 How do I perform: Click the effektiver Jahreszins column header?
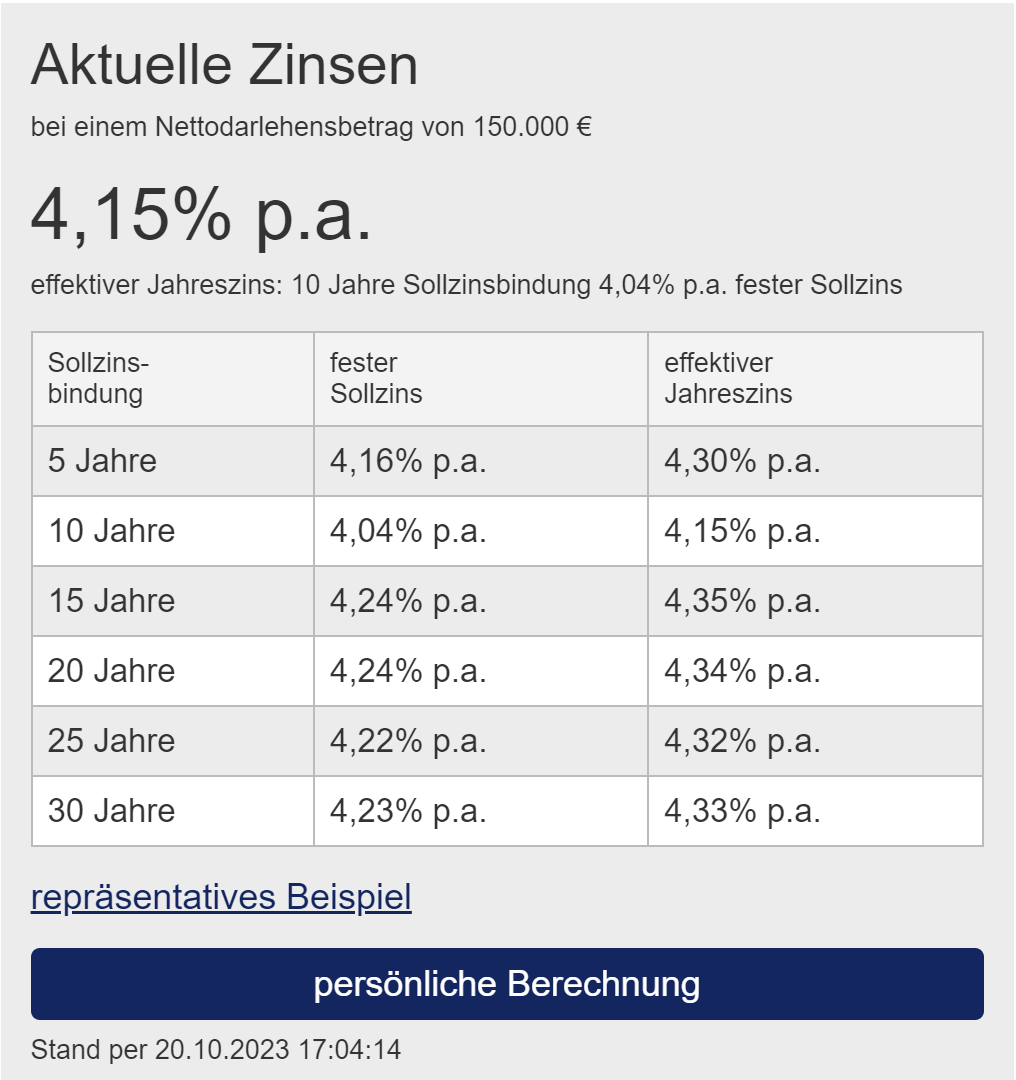pyautogui.click(x=728, y=378)
